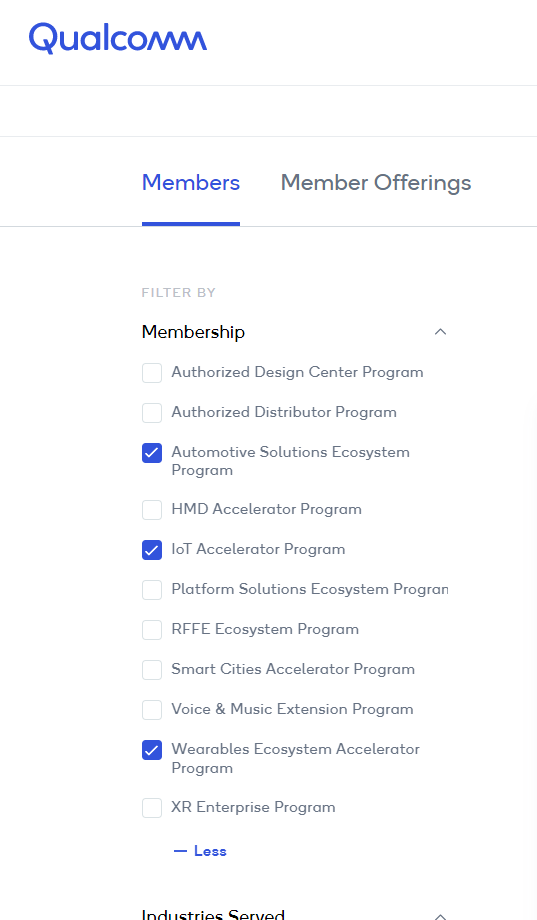Switch to the Members tab
The width and height of the screenshot is (537, 920).
(x=191, y=182)
